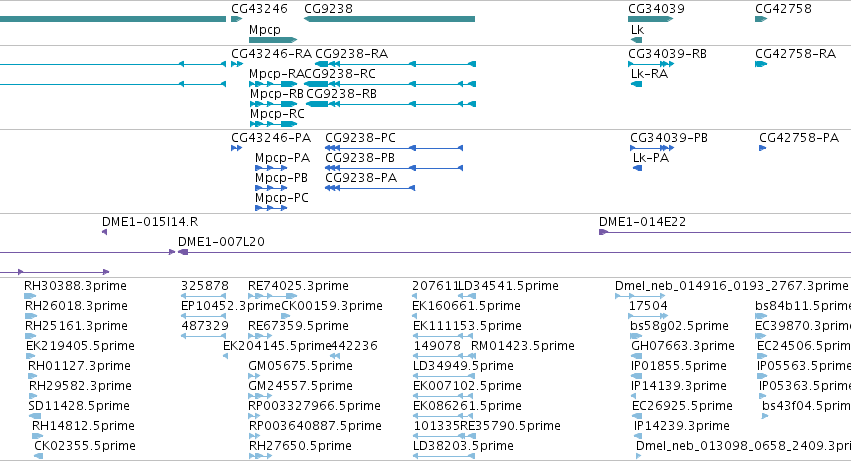Select EST RH25161.3prime

[76, 326]
